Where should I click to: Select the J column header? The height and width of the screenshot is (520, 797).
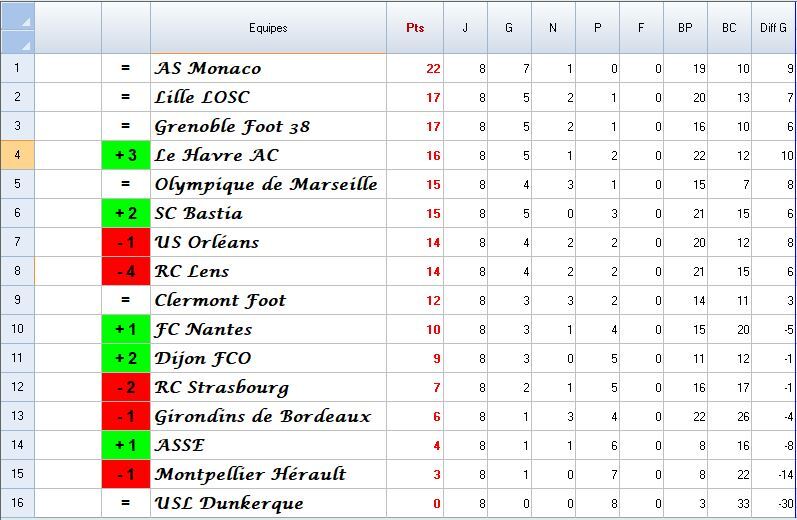coord(465,28)
